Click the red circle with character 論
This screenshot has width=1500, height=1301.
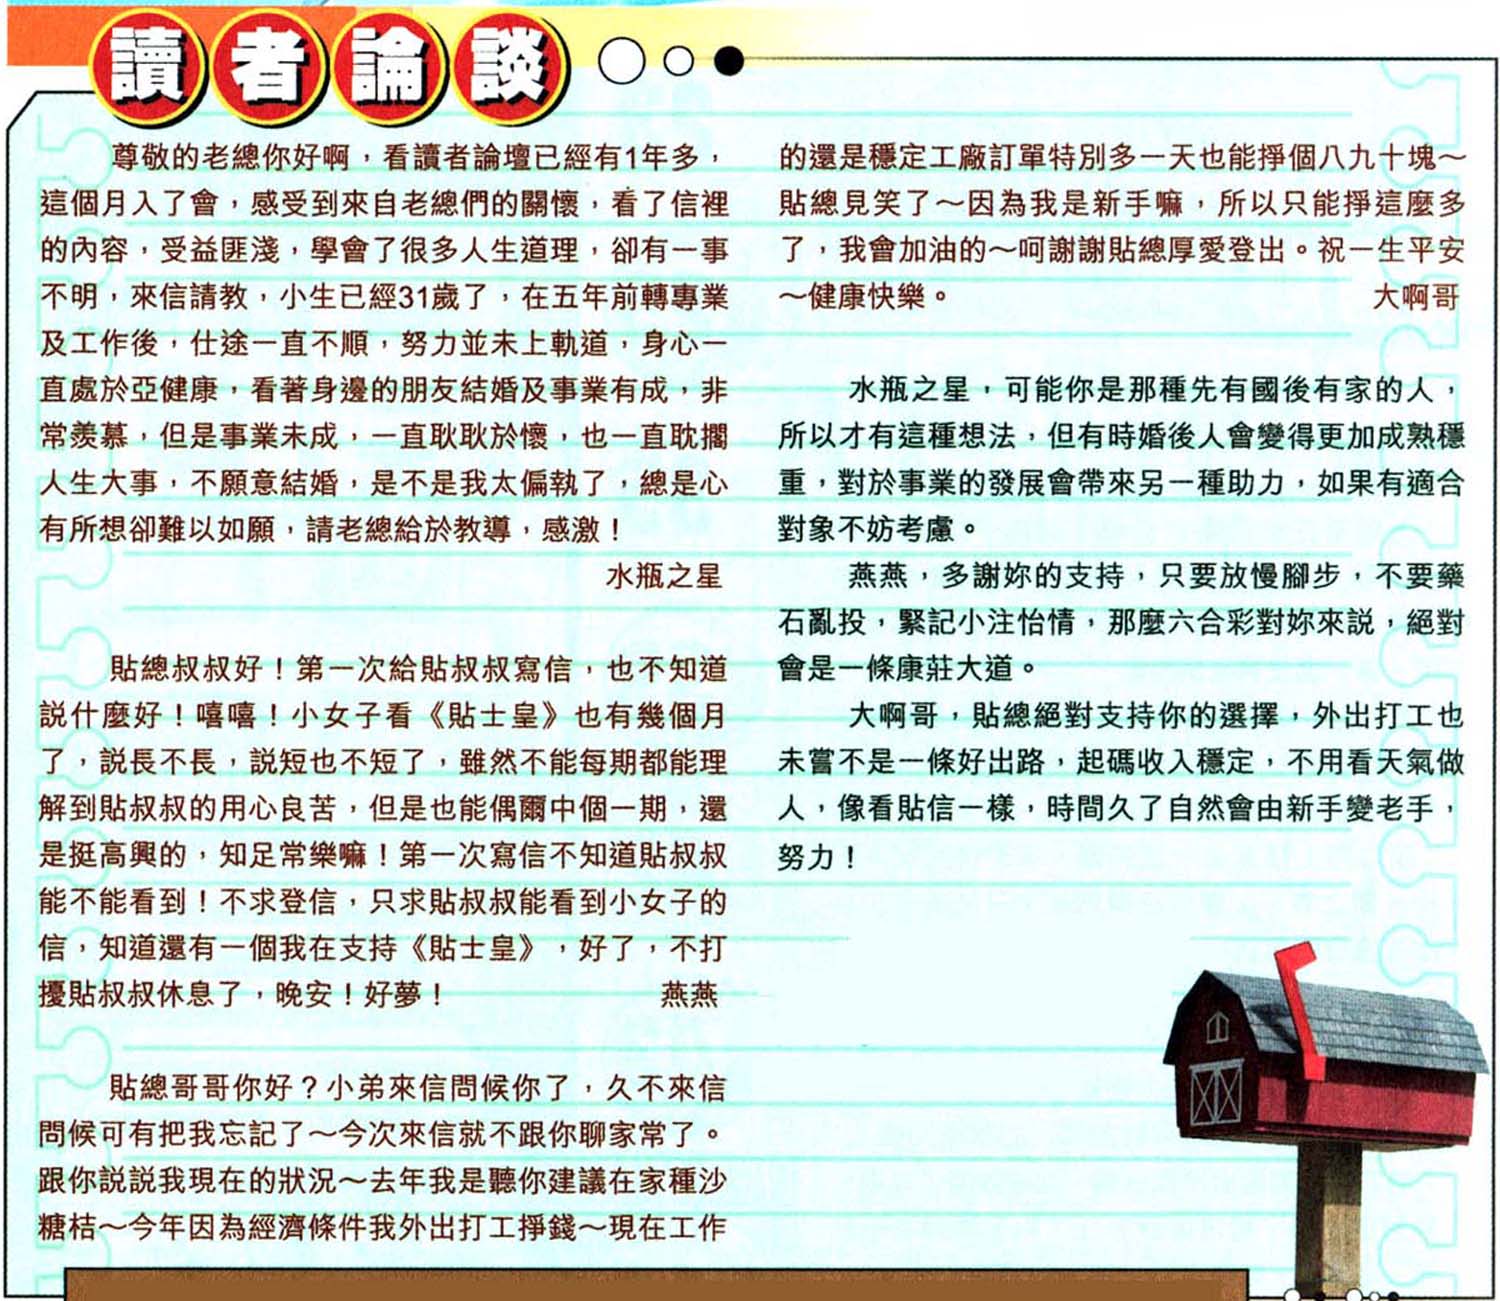pos(389,66)
